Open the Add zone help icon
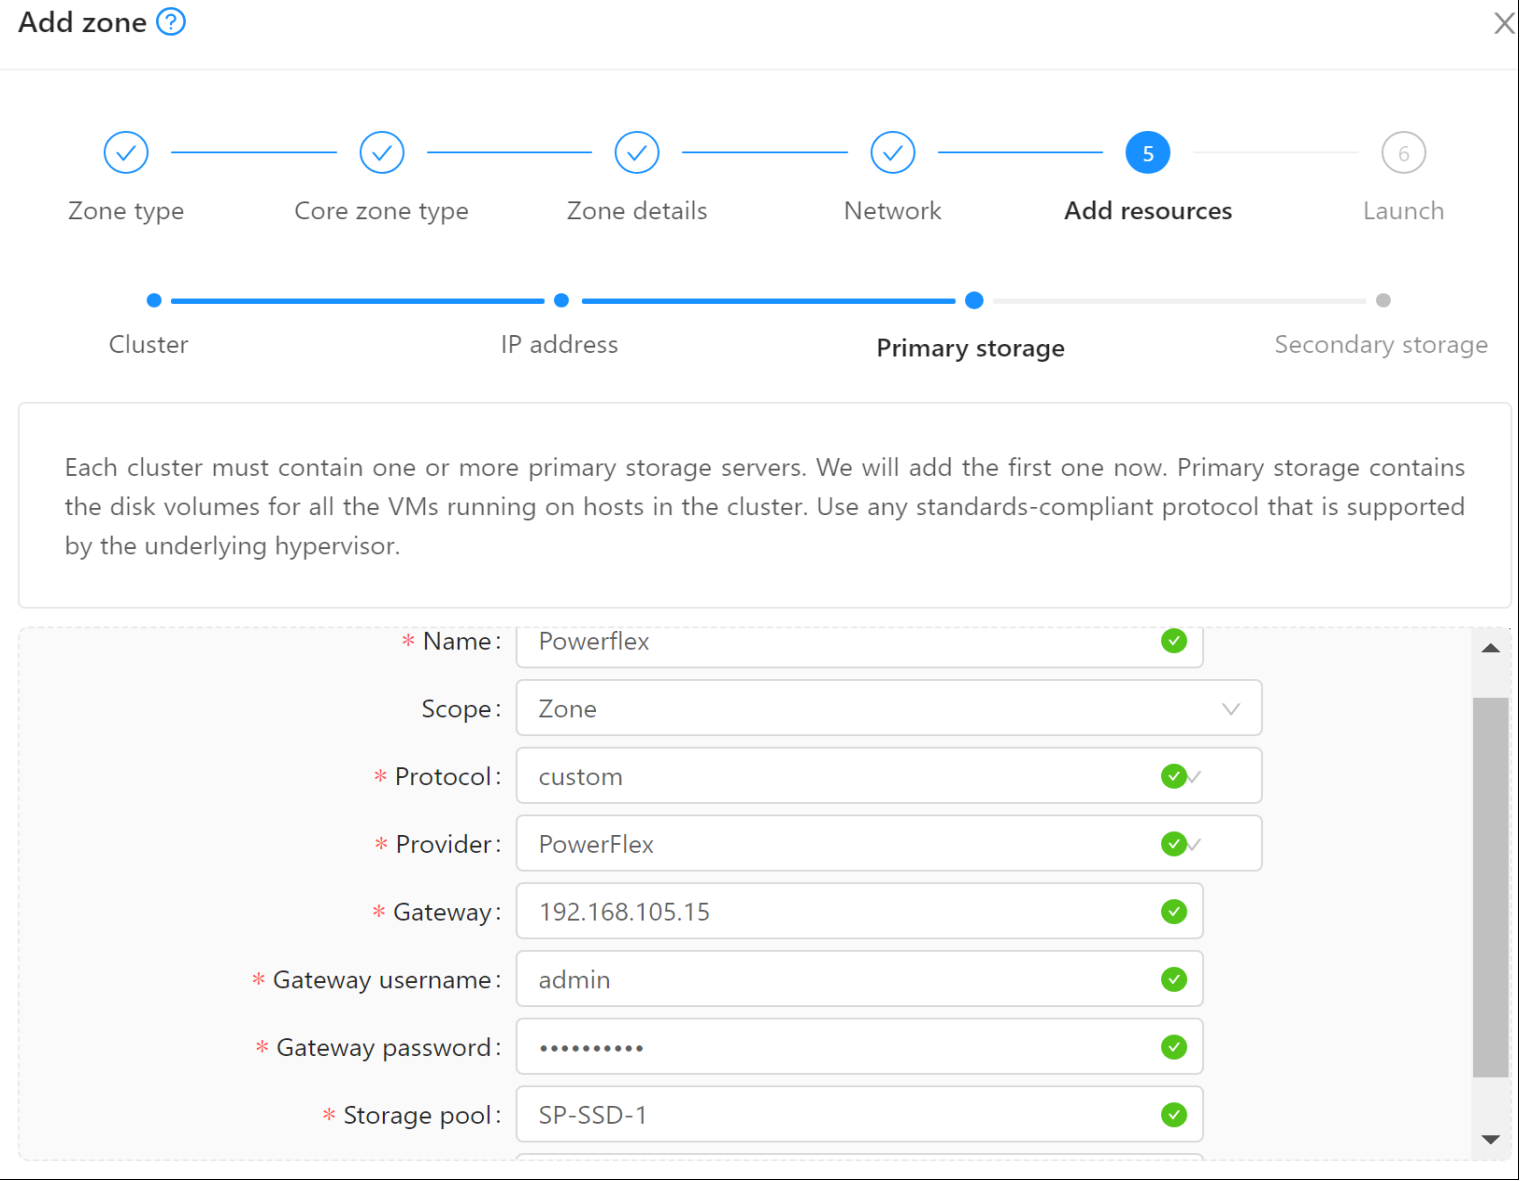The image size is (1520, 1181). 171,21
